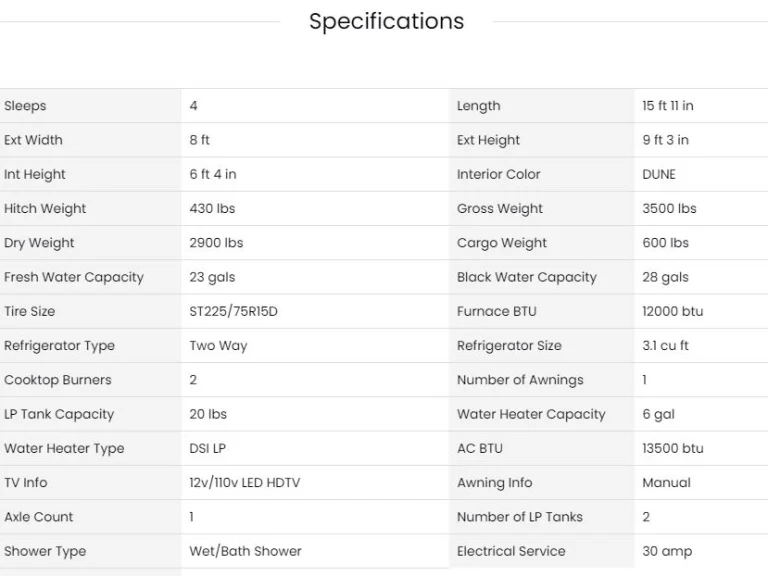Click the Fresh Water Capacity label
Image resolution: width=768 pixels, height=576 pixels.
[x=74, y=277]
